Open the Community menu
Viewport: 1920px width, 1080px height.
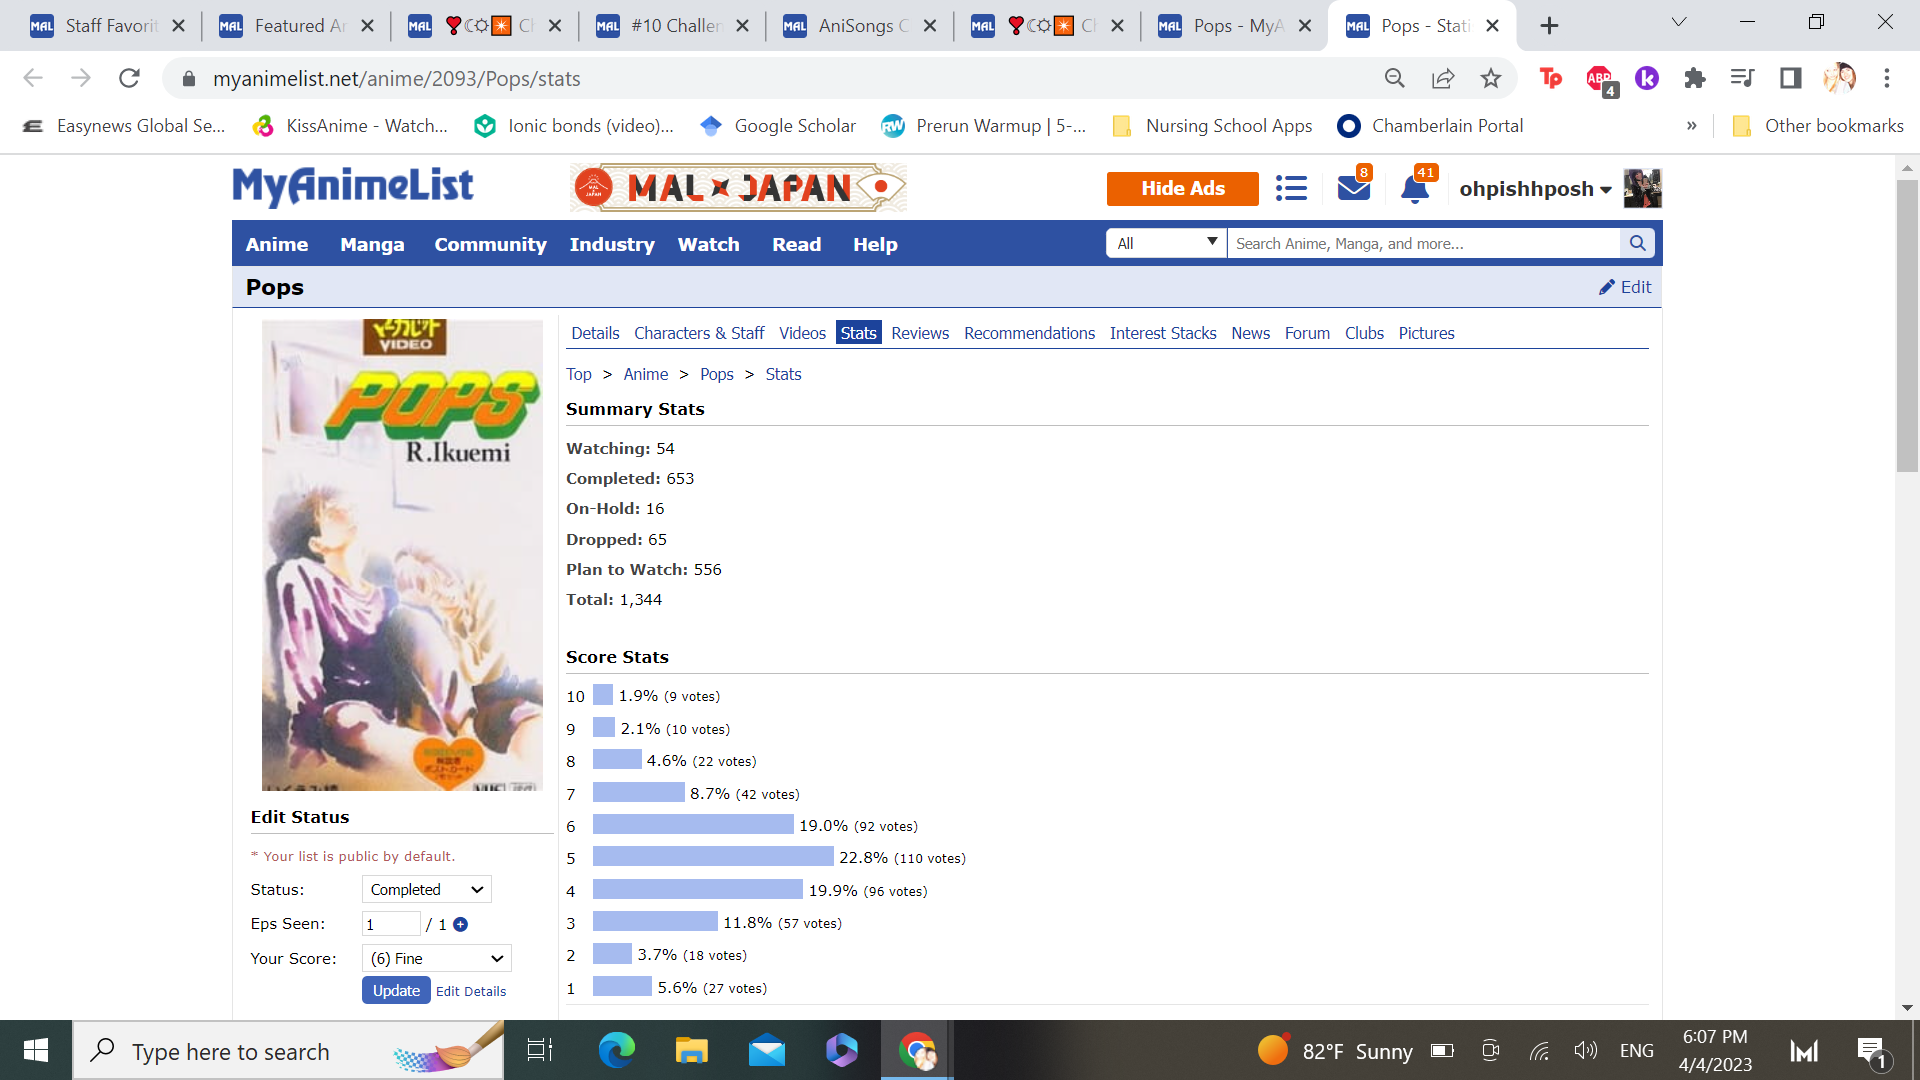(490, 244)
